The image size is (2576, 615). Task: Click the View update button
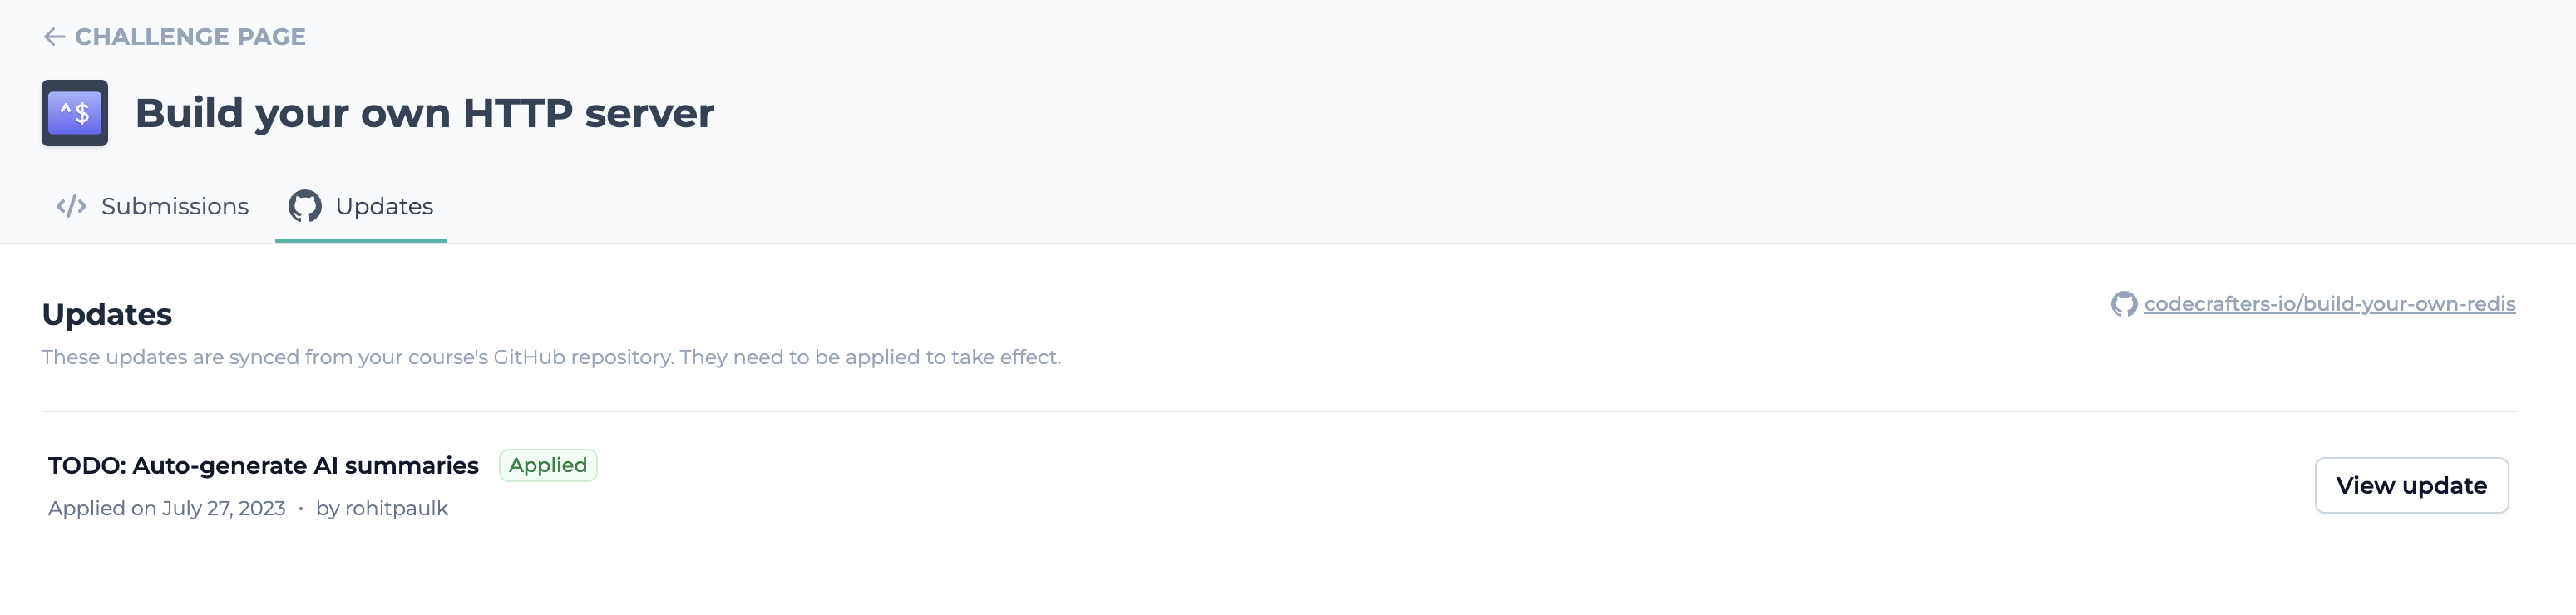coord(2411,485)
